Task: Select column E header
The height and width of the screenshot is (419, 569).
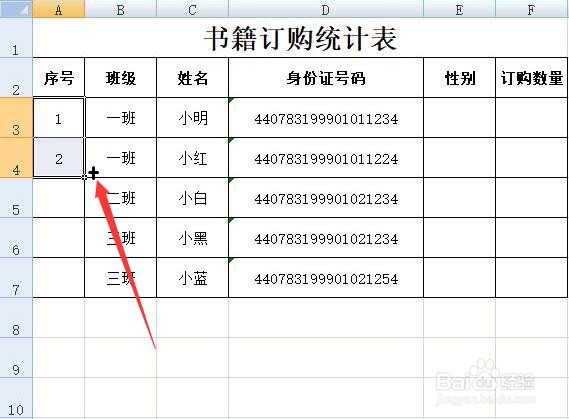Action: [459, 9]
